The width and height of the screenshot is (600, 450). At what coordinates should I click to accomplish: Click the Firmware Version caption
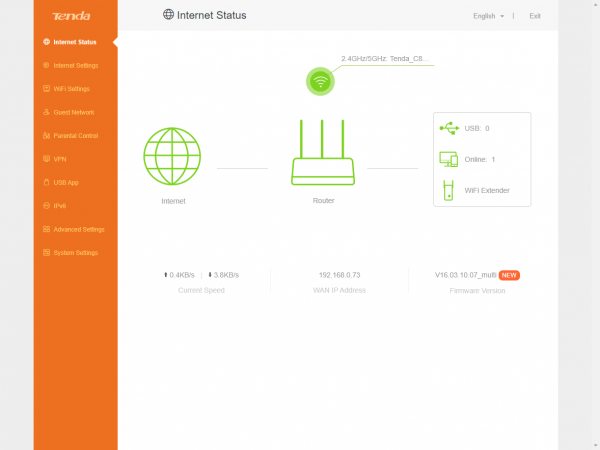click(477, 290)
